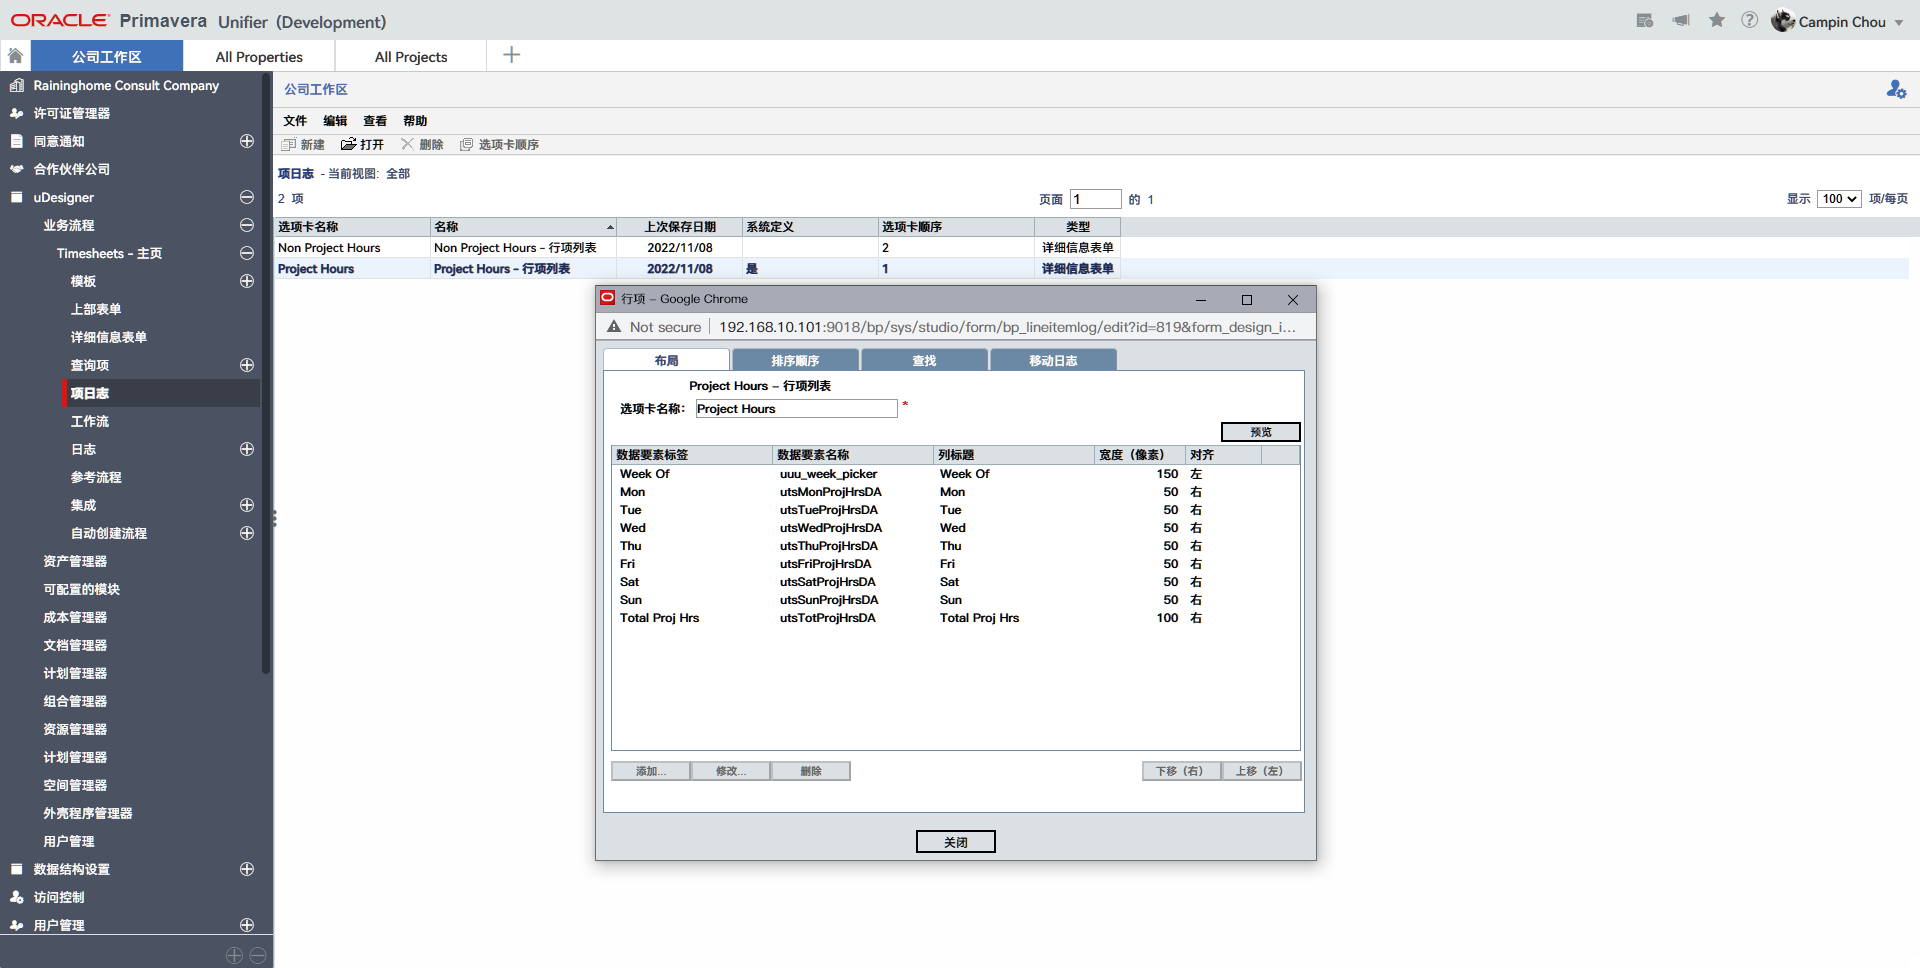Collapse all sidebar nodes with bottom minus icon
1920x968 pixels.
[258, 956]
